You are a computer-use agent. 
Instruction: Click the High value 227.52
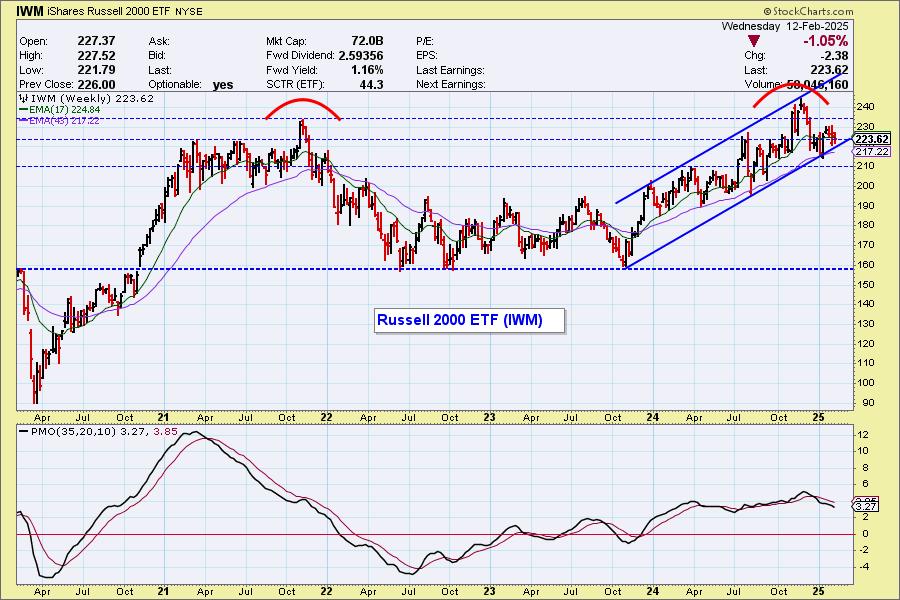(x=96, y=55)
